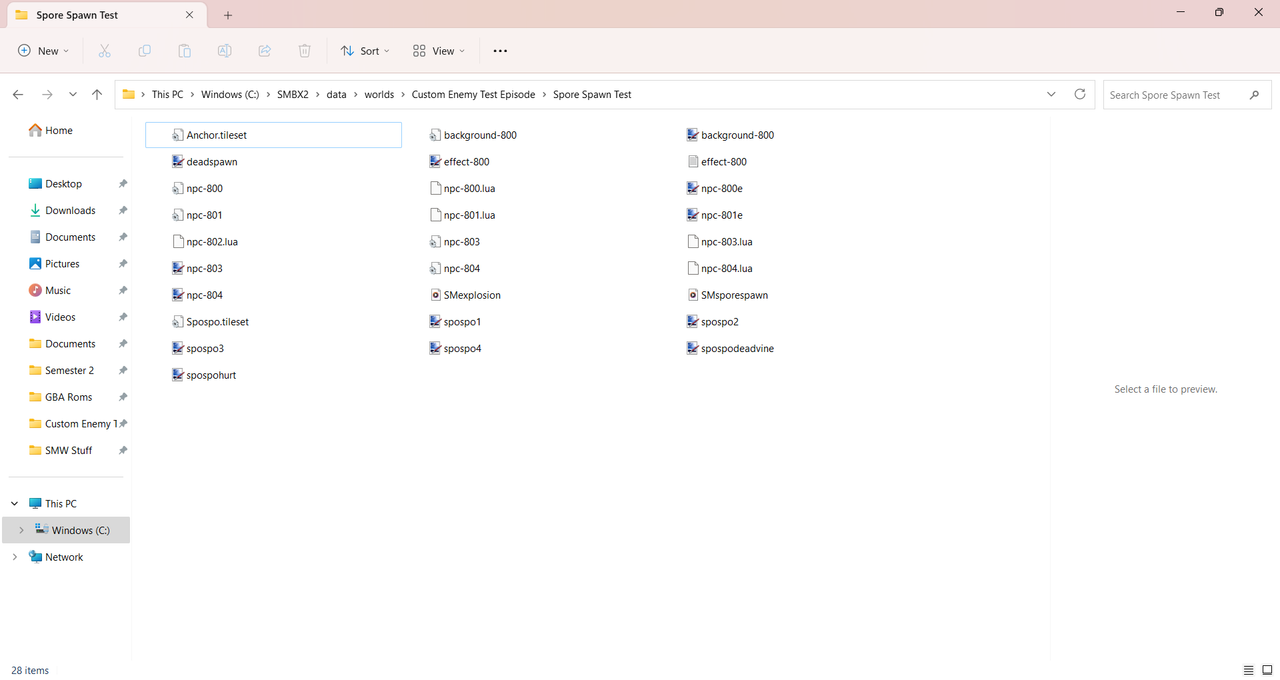The image size is (1280, 680).
Task: Open the Sort dropdown menu
Action: pos(364,51)
